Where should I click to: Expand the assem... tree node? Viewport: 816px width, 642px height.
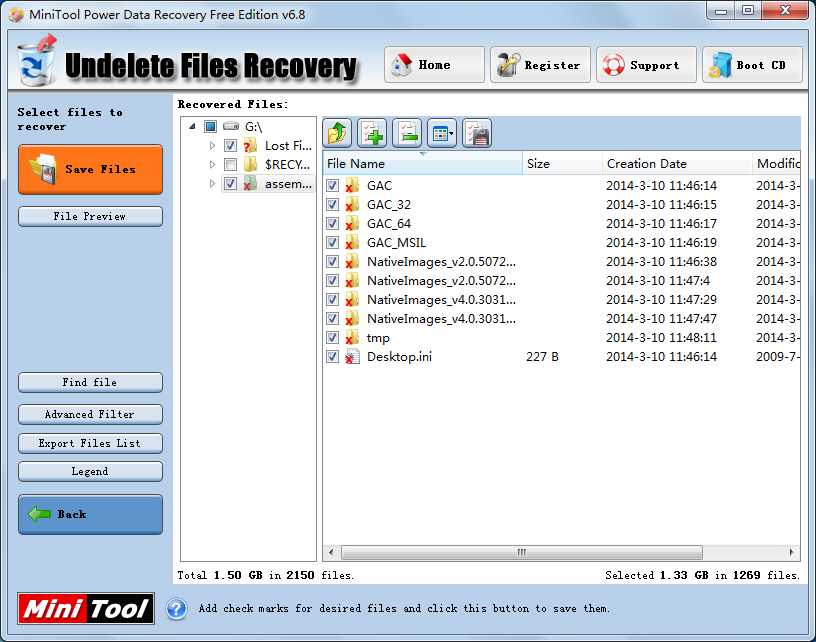click(212, 184)
